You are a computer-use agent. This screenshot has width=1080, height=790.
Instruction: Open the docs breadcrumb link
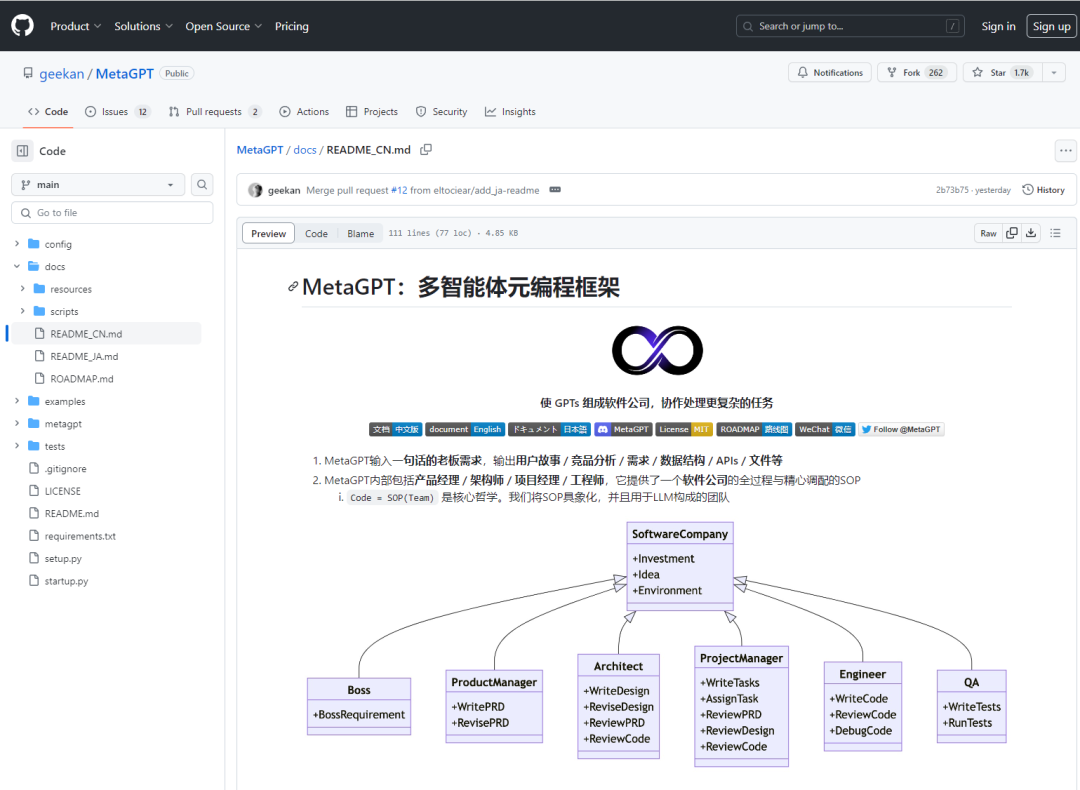click(304, 149)
